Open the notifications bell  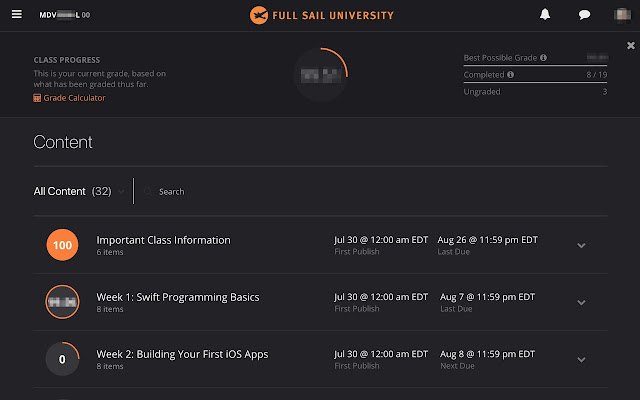point(545,15)
